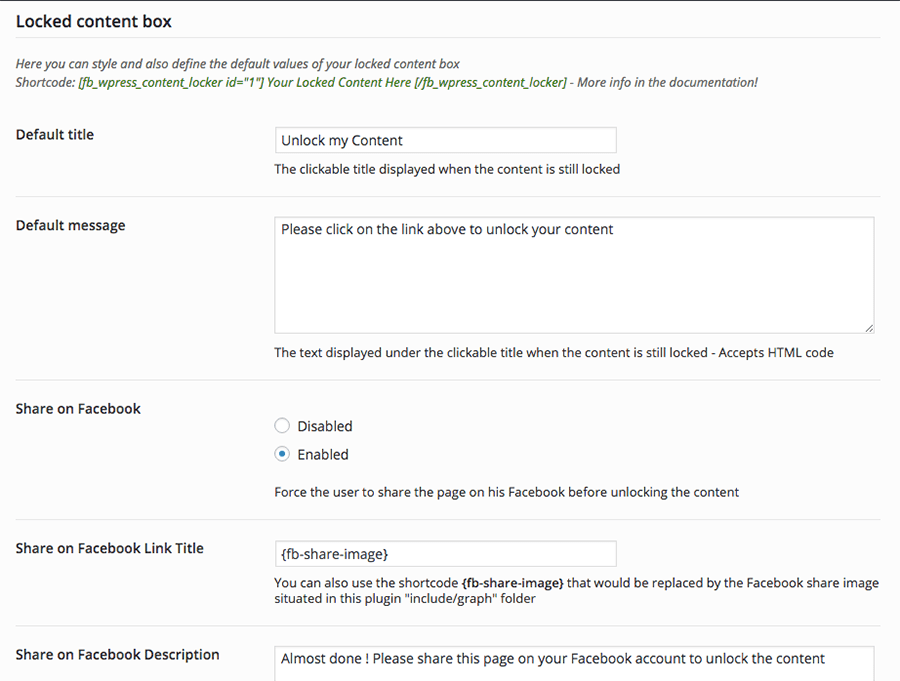The width and height of the screenshot is (900, 681).
Task: Click the Share on Facebook Link Title label
Action: tap(110, 548)
